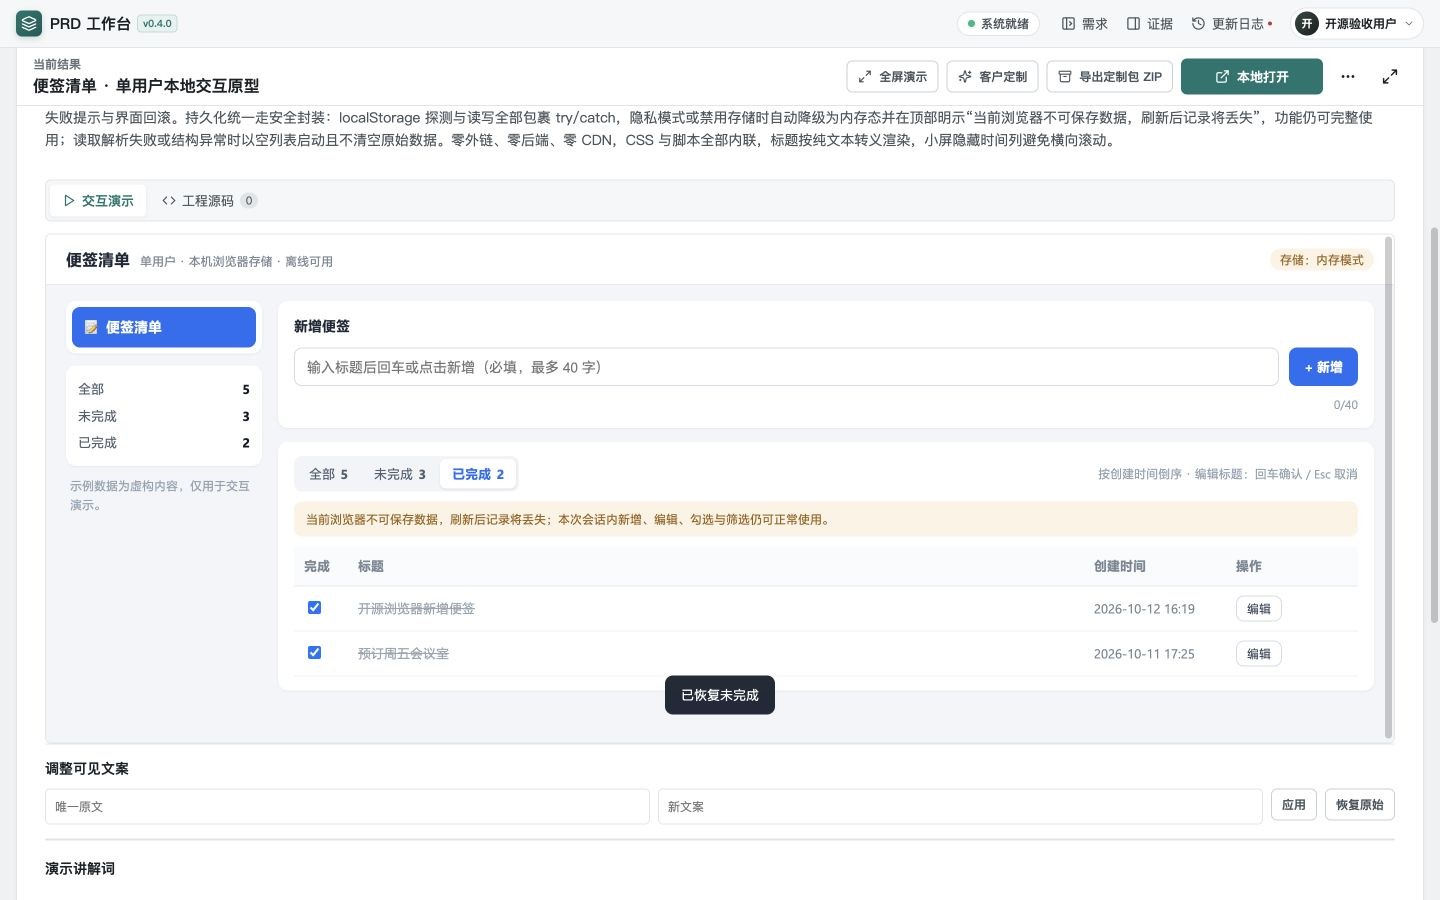
Task: Open the 证据 panel
Action: pos(1150,24)
